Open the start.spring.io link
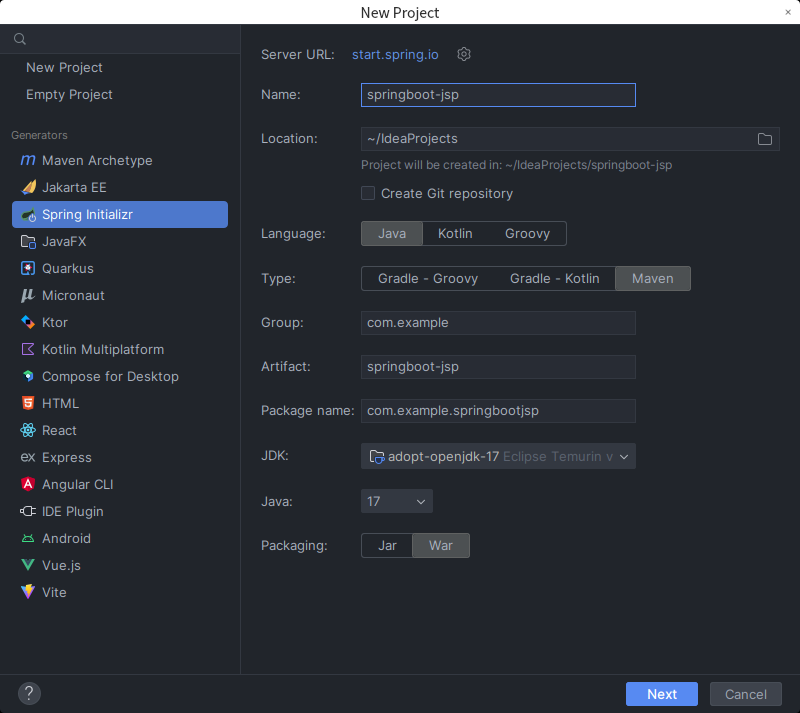Image resolution: width=800 pixels, height=713 pixels. [x=395, y=54]
